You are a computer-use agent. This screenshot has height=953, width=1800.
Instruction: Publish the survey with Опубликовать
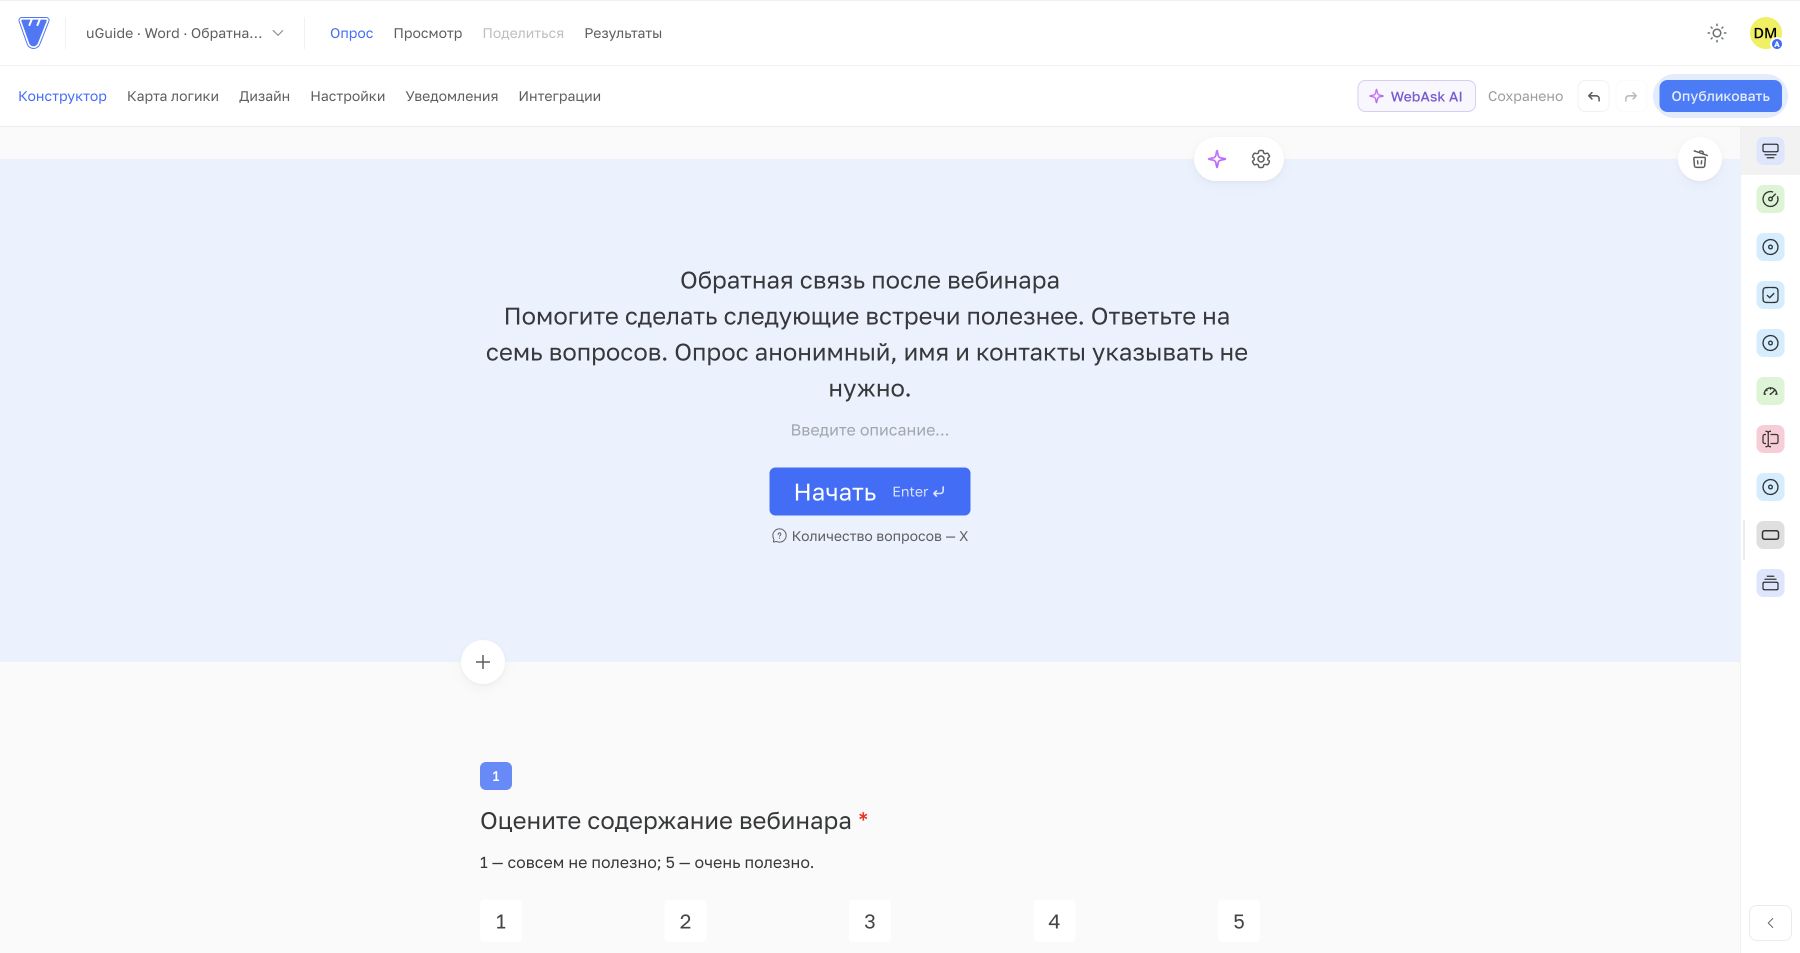1720,96
